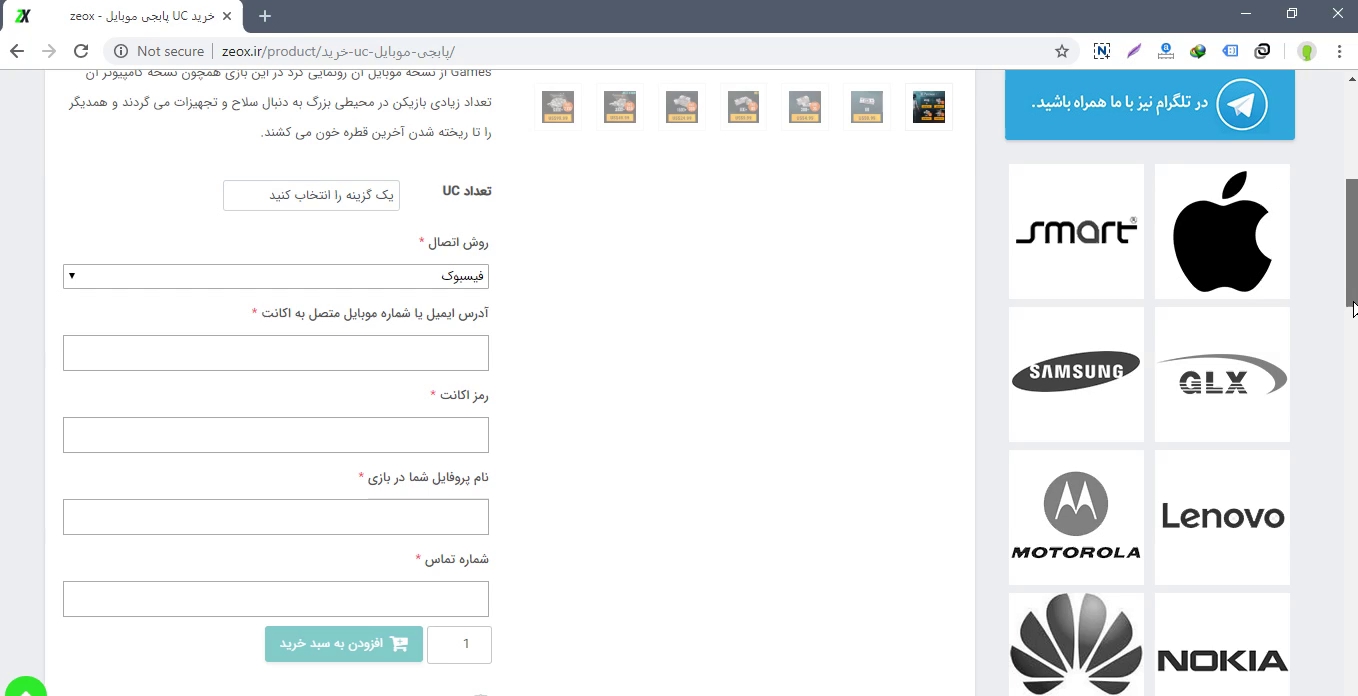Click the افزودن به سبد خرید button
This screenshot has width=1358, height=696.
(x=344, y=644)
